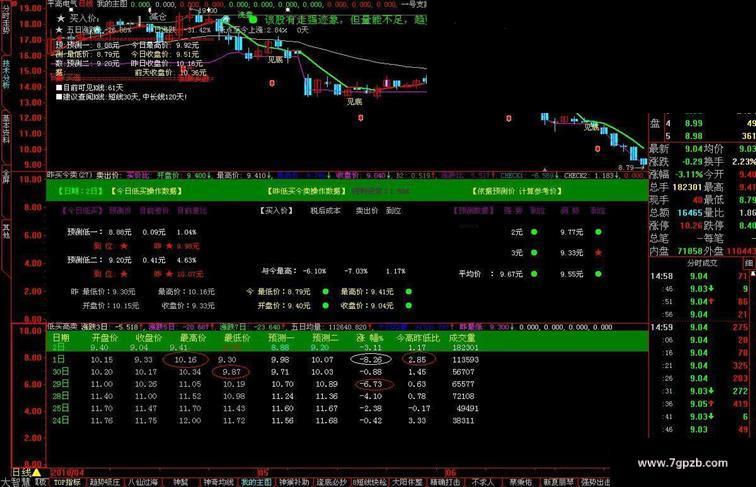Open the 逢底必抄 indicator tab
The height and width of the screenshot is (487, 756).
pos(331,482)
